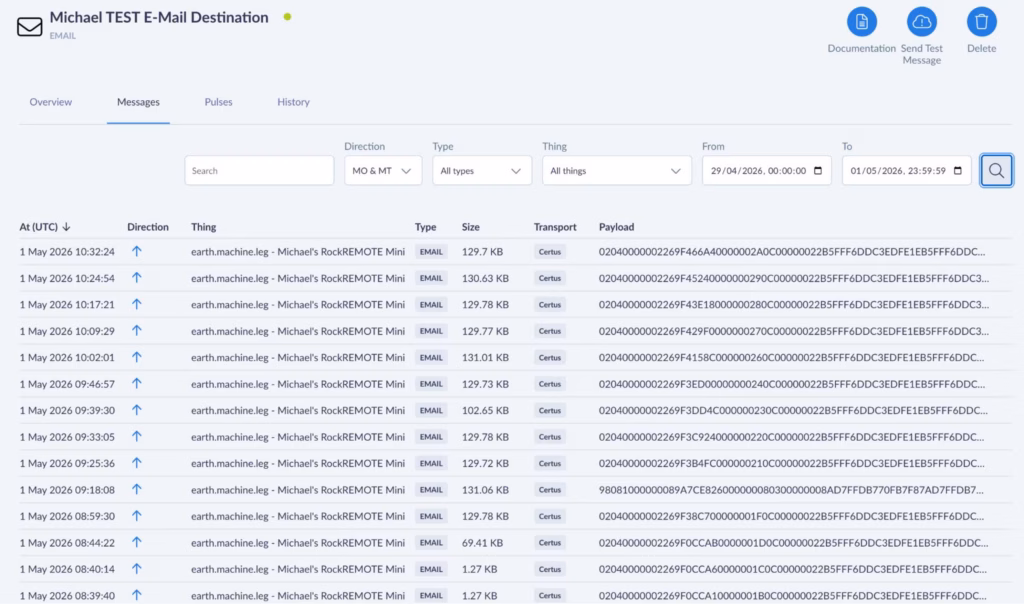Click the envelope email destination icon

pyautogui.click(x=29, y=26)
